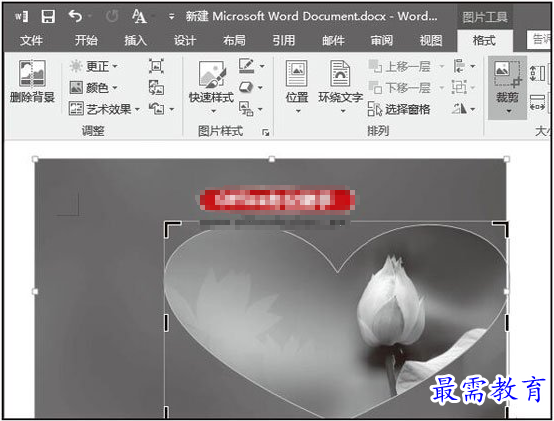Click the shape width icon

coord(537,102)
